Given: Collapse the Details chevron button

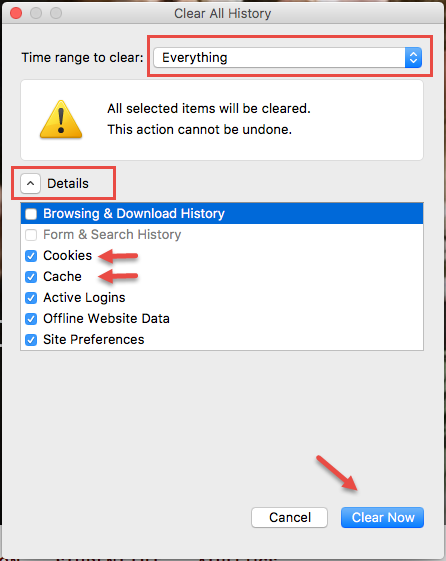Looking at the screenshot, I should [30, 184].
